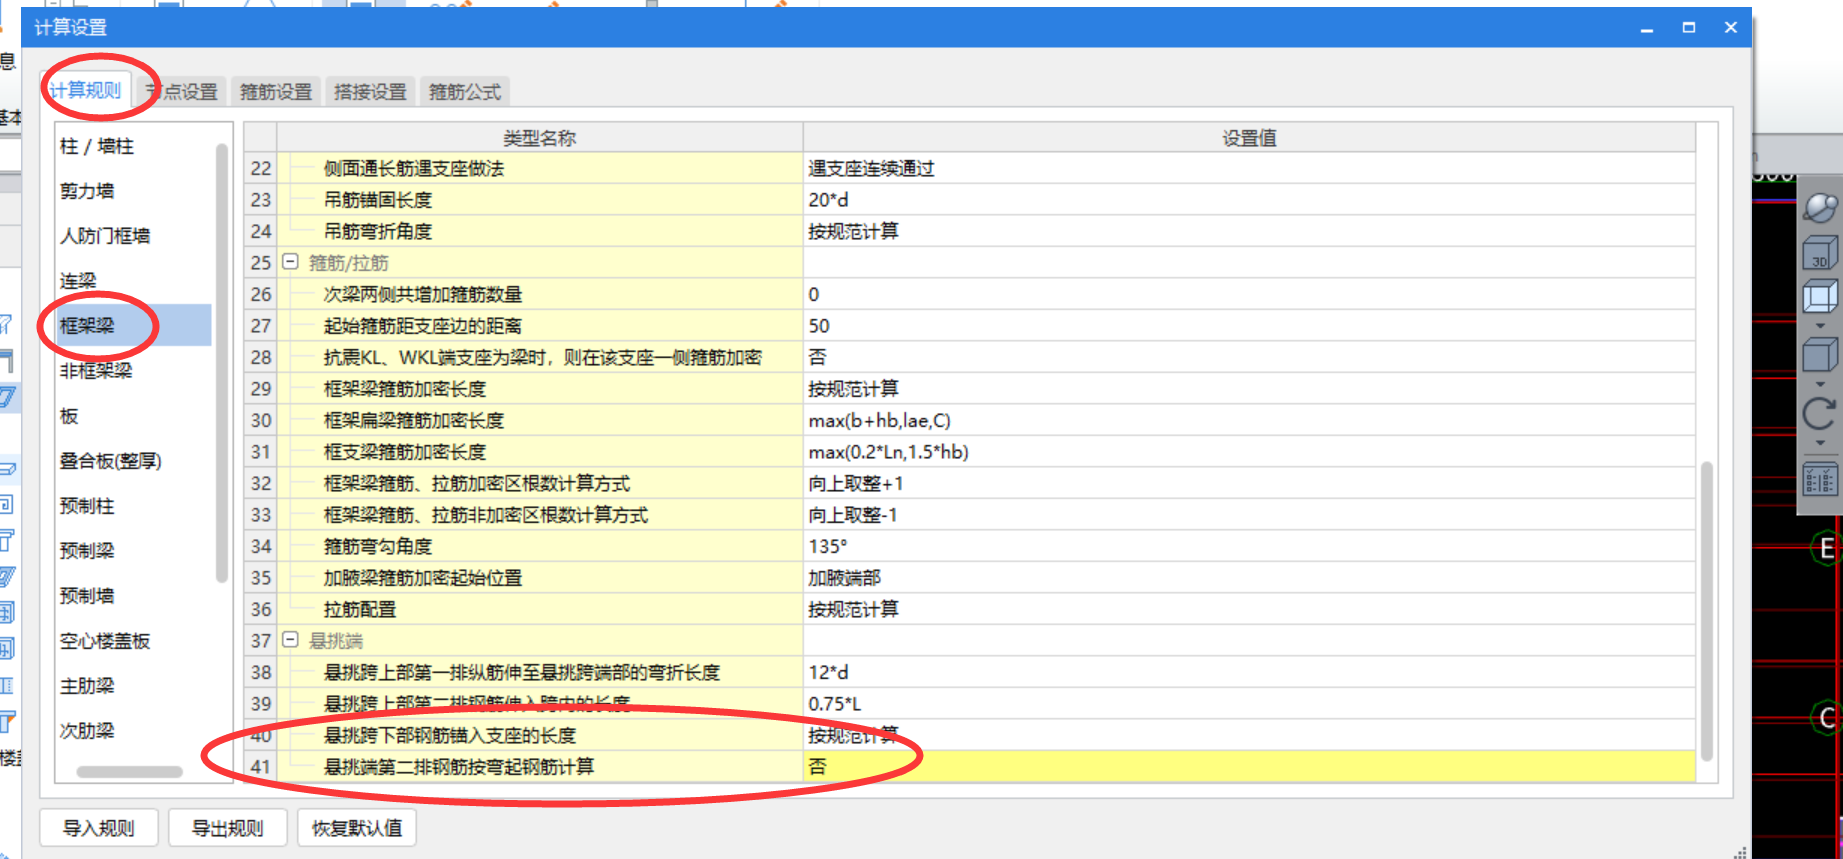Screen dimensions: 1843x859
Task: Click the 向上取整+1 value cell
Action: click(1249, 483)
